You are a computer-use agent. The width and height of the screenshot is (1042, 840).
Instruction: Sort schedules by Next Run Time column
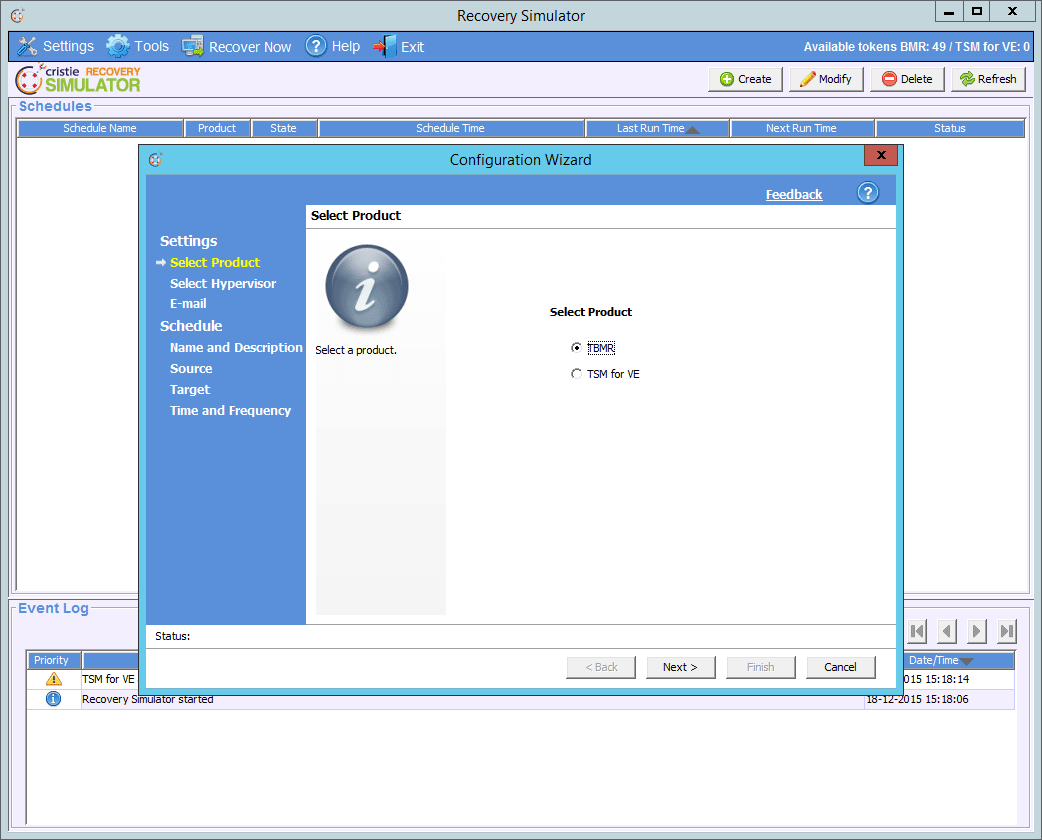tap(801, 128)
